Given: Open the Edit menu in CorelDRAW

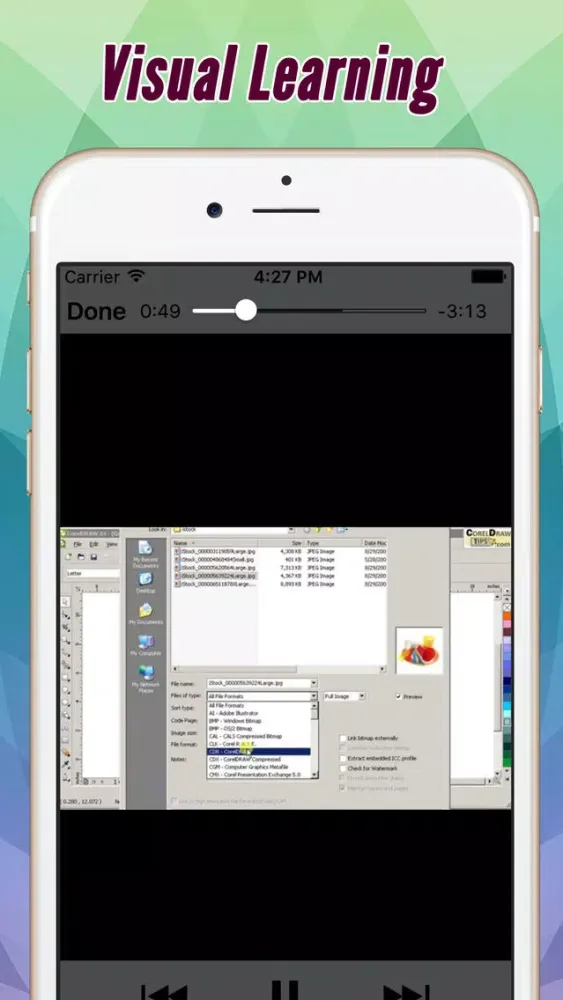Looking at the screenshot, I should pyautogui.click(x=94, y=544).
